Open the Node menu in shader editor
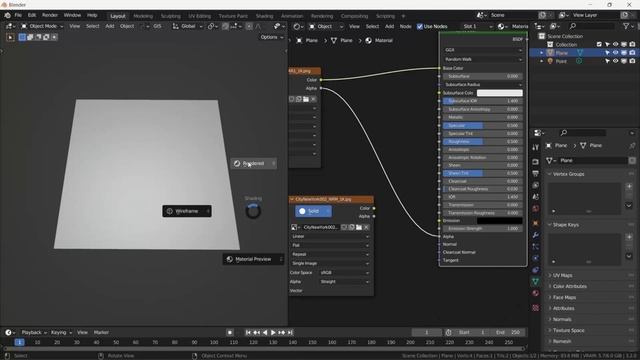 (405, 27)
